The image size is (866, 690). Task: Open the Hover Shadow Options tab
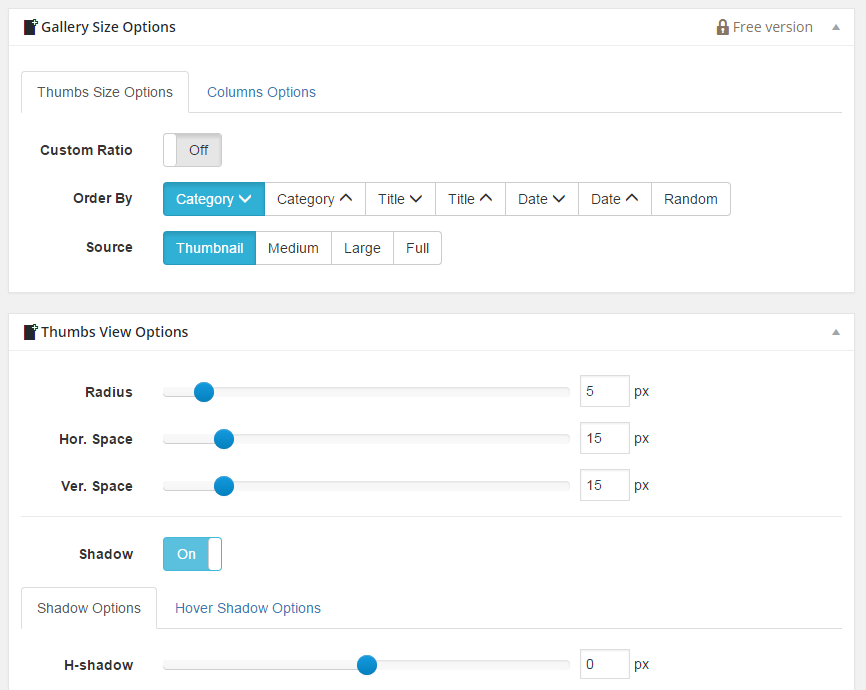(247, 608)
